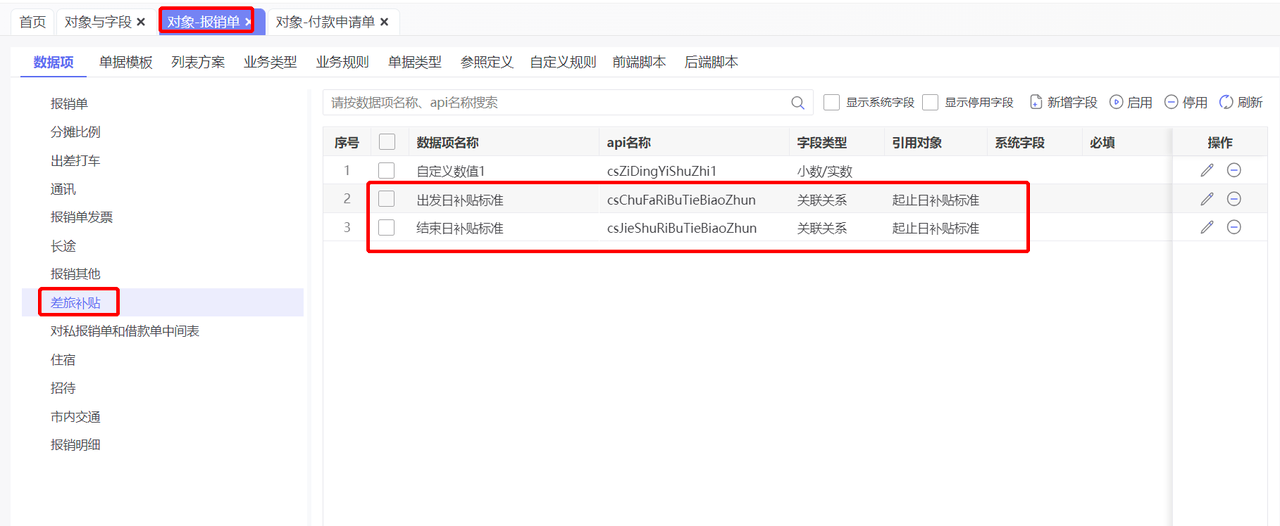Click the 刷新 refresh button
This screenshot has width=1280, height=526.
(x=1241, y=103)
